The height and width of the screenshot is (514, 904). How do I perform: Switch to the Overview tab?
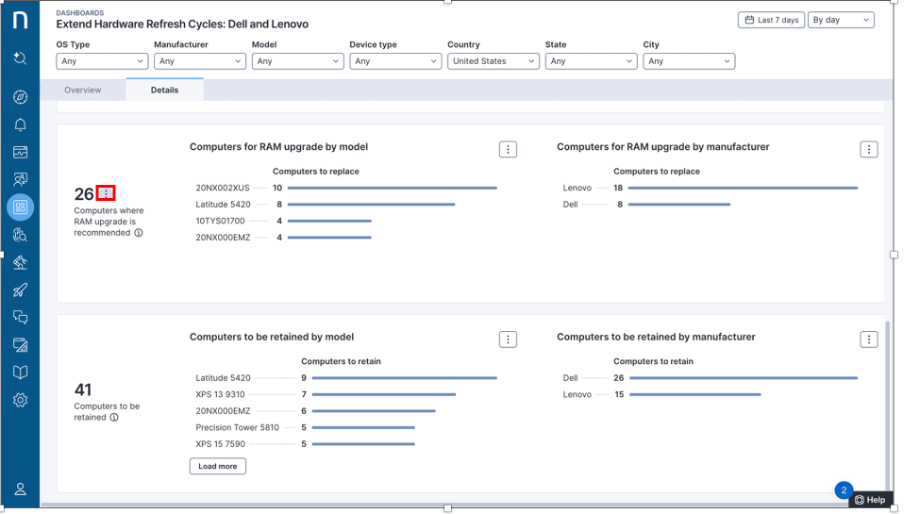coord(83,90)
